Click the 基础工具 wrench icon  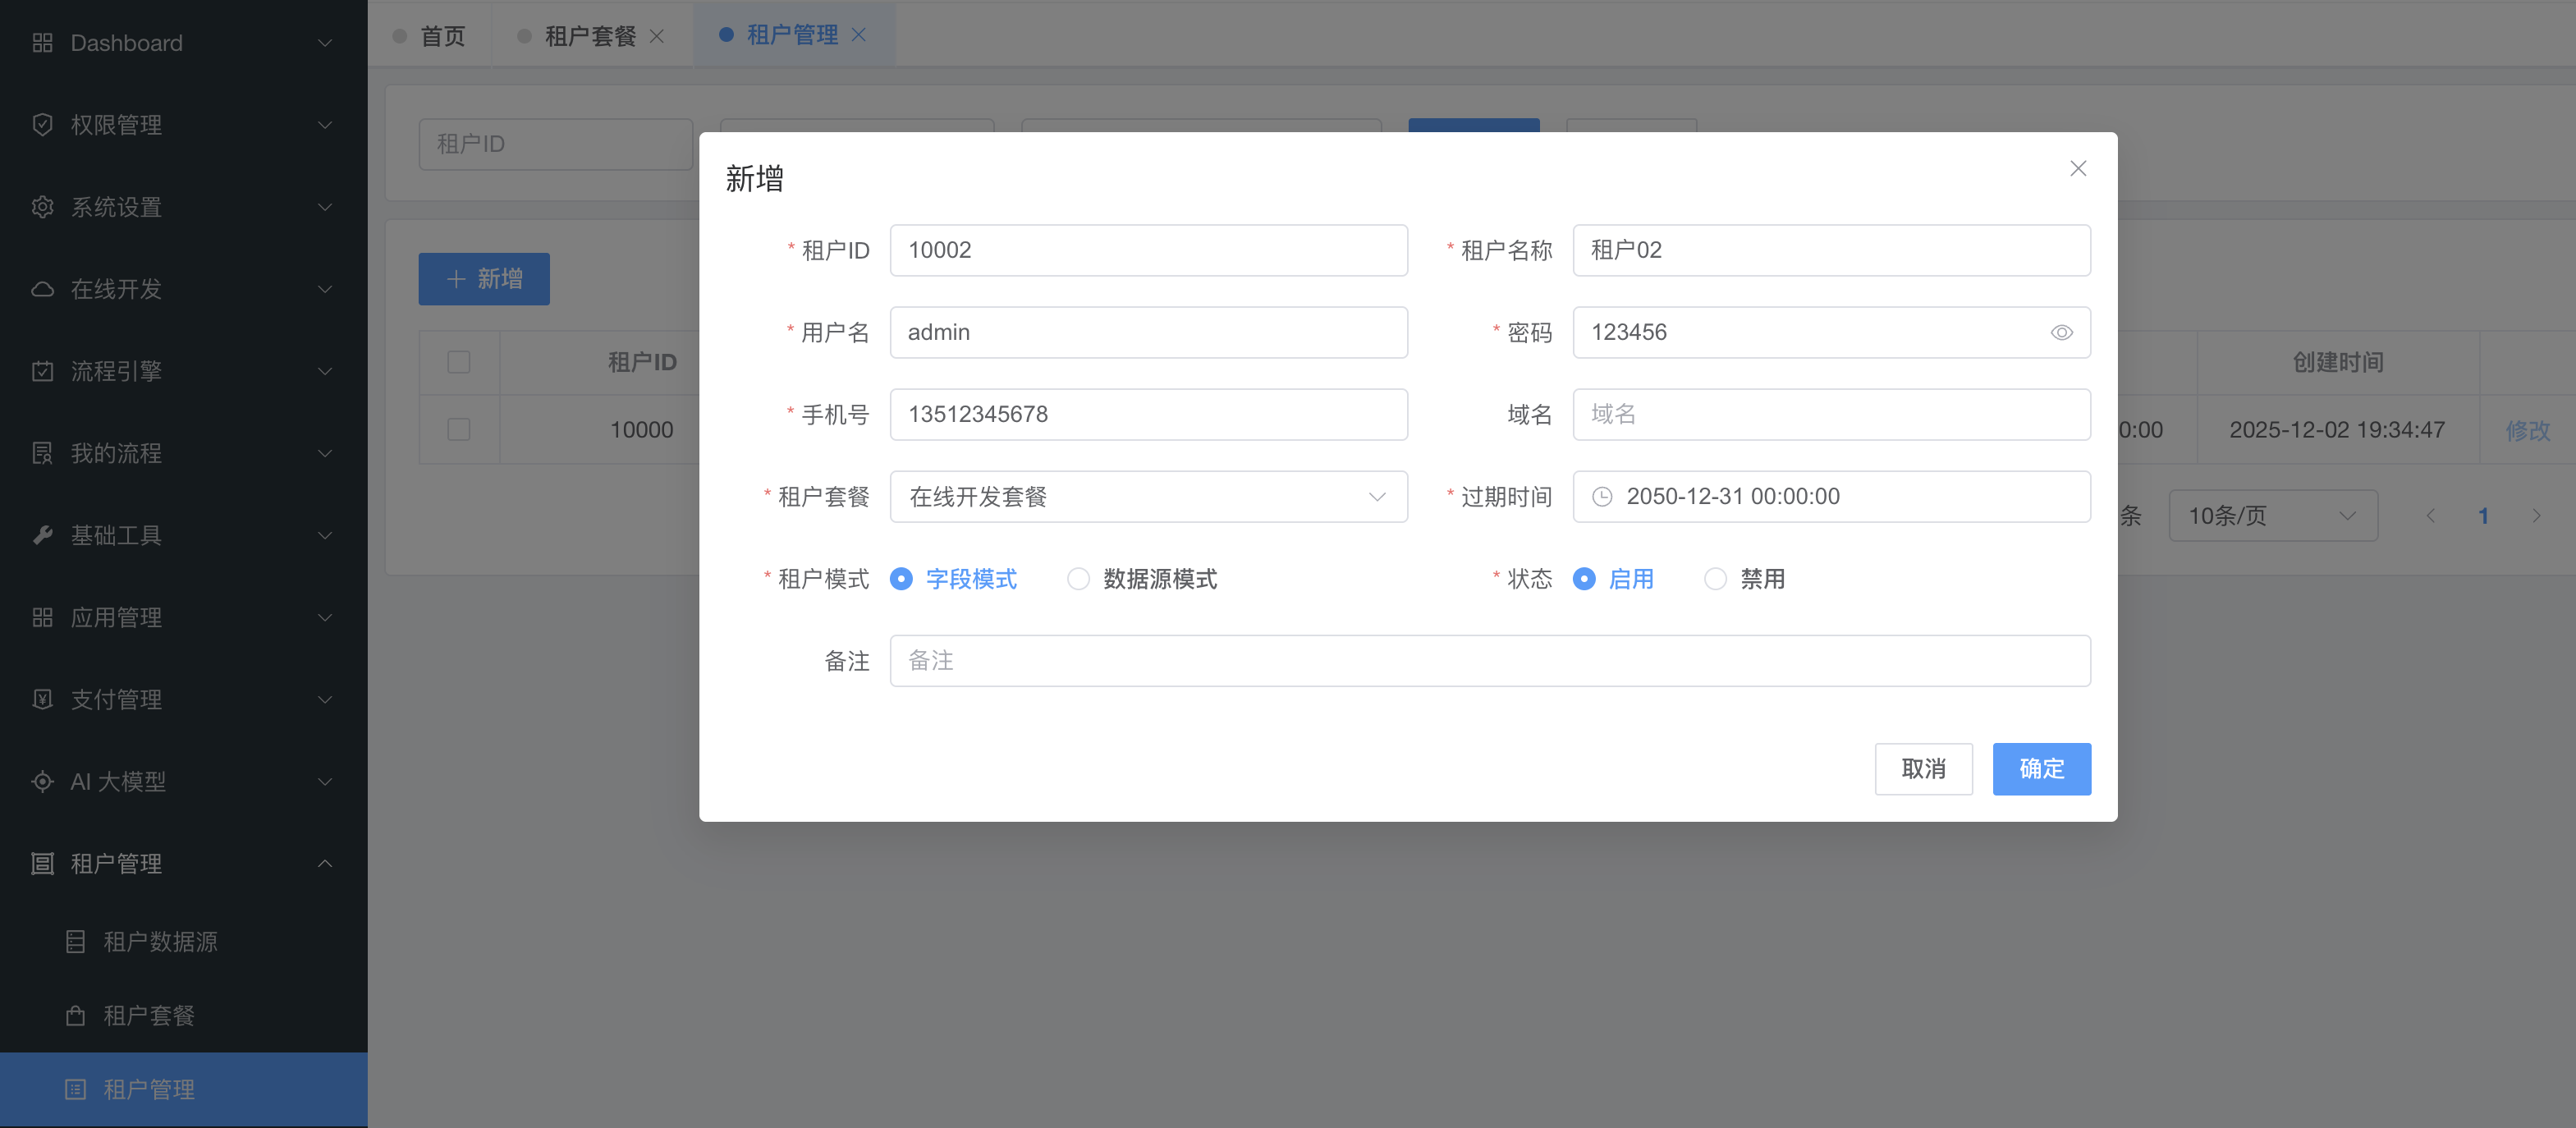42,535
